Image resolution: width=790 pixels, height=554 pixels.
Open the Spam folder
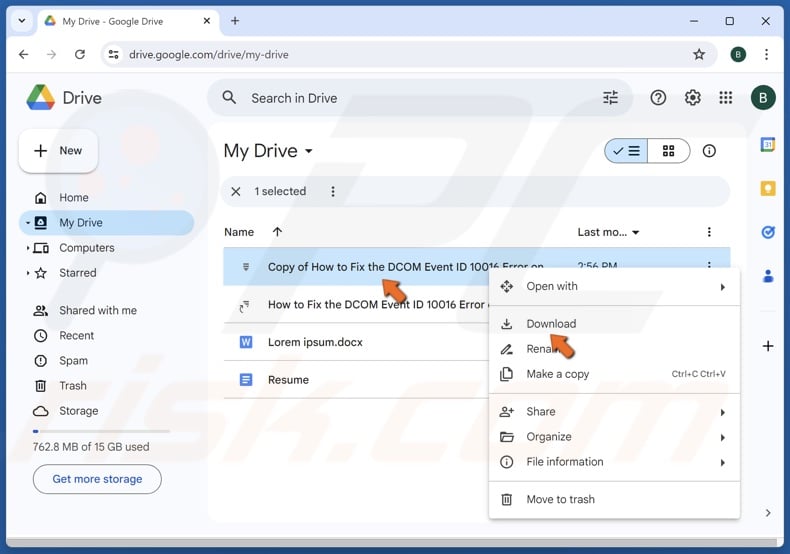(106, 361)
